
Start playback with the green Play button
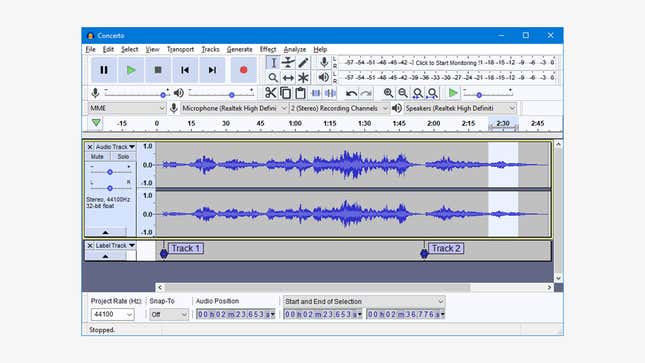(x=131, y=70)
